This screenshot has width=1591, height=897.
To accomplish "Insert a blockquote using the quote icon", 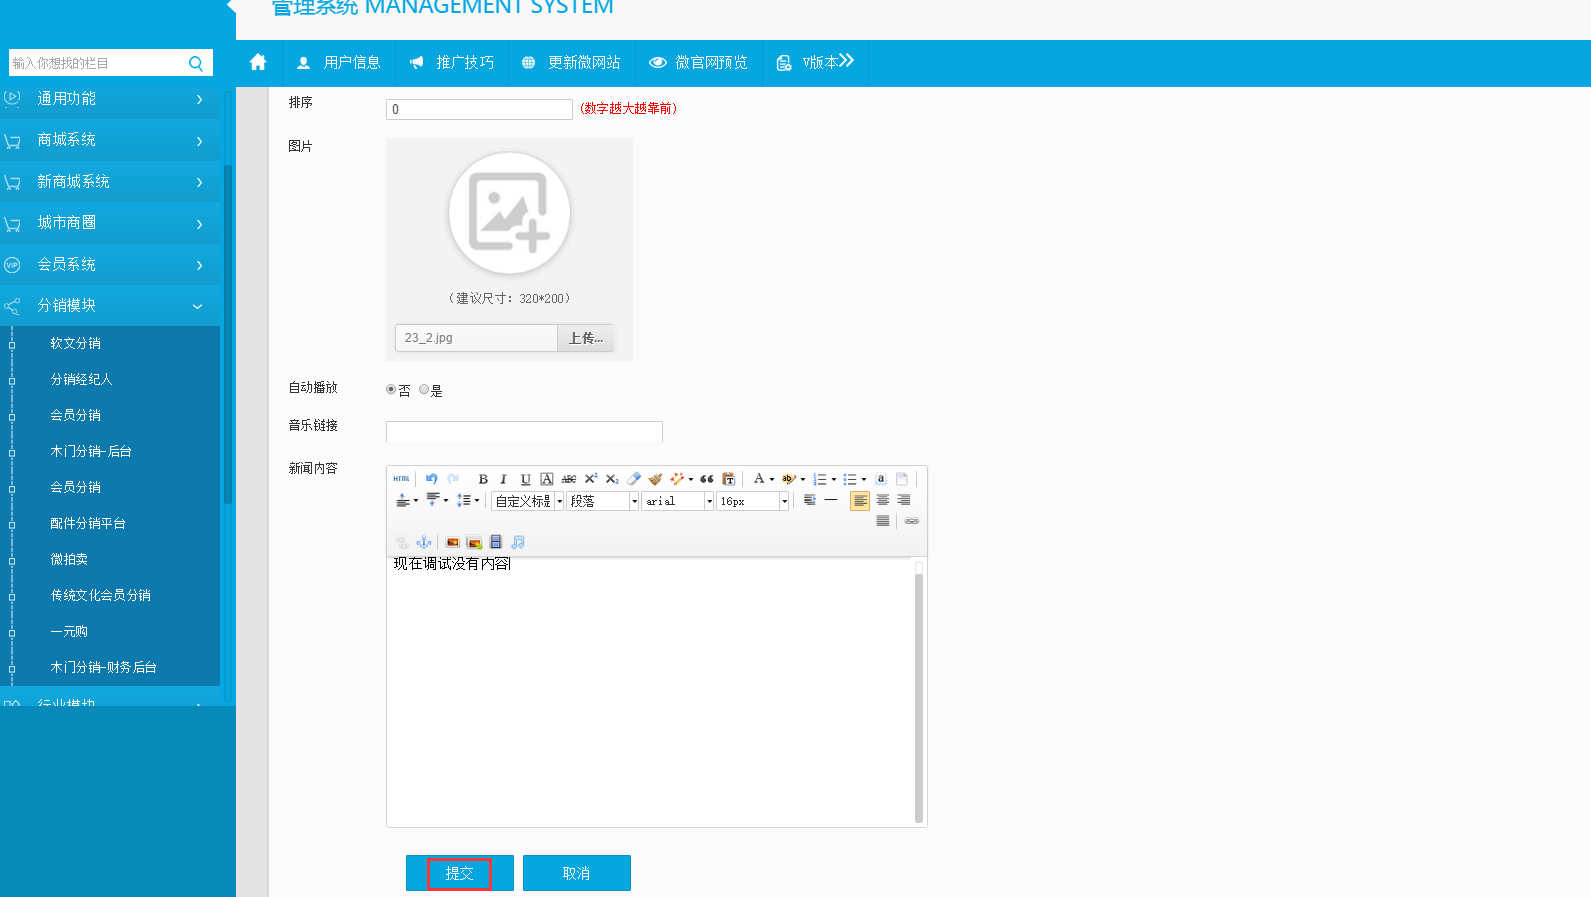I will pos(707,479).
